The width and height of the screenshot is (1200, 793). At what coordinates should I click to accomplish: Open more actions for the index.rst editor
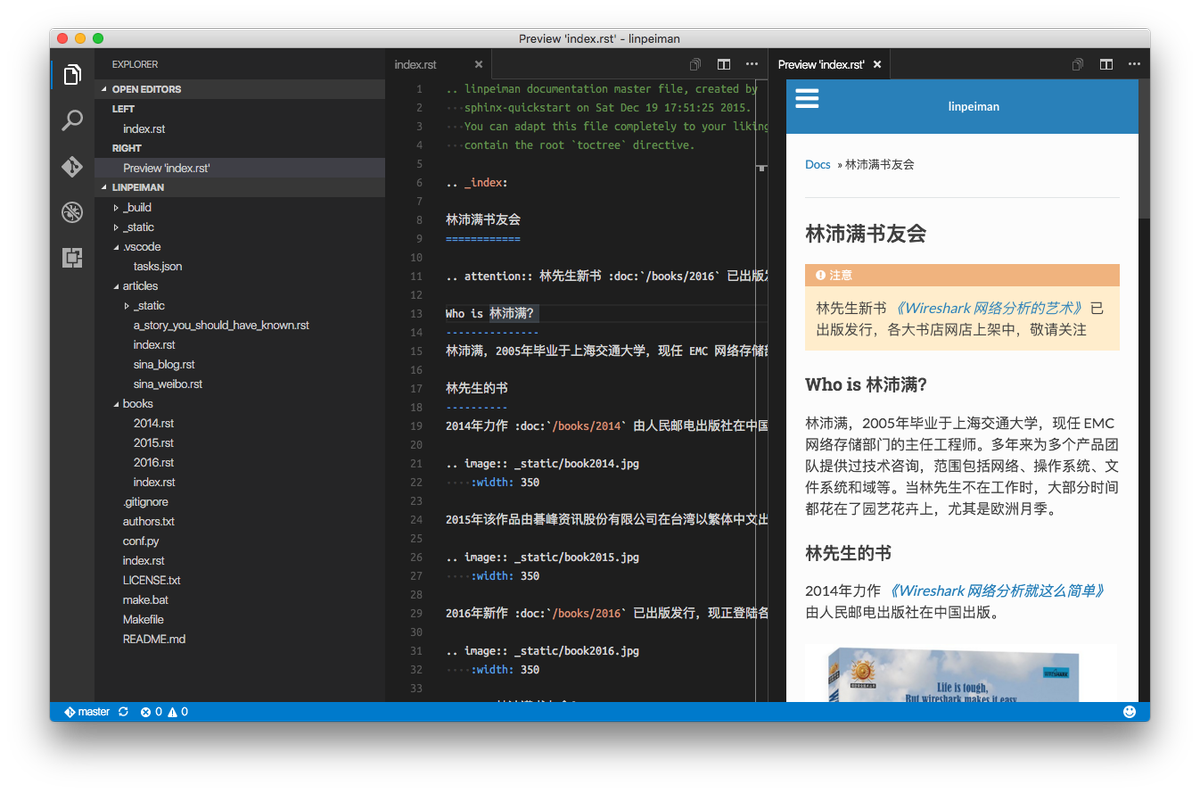click(x=752, y=63)
